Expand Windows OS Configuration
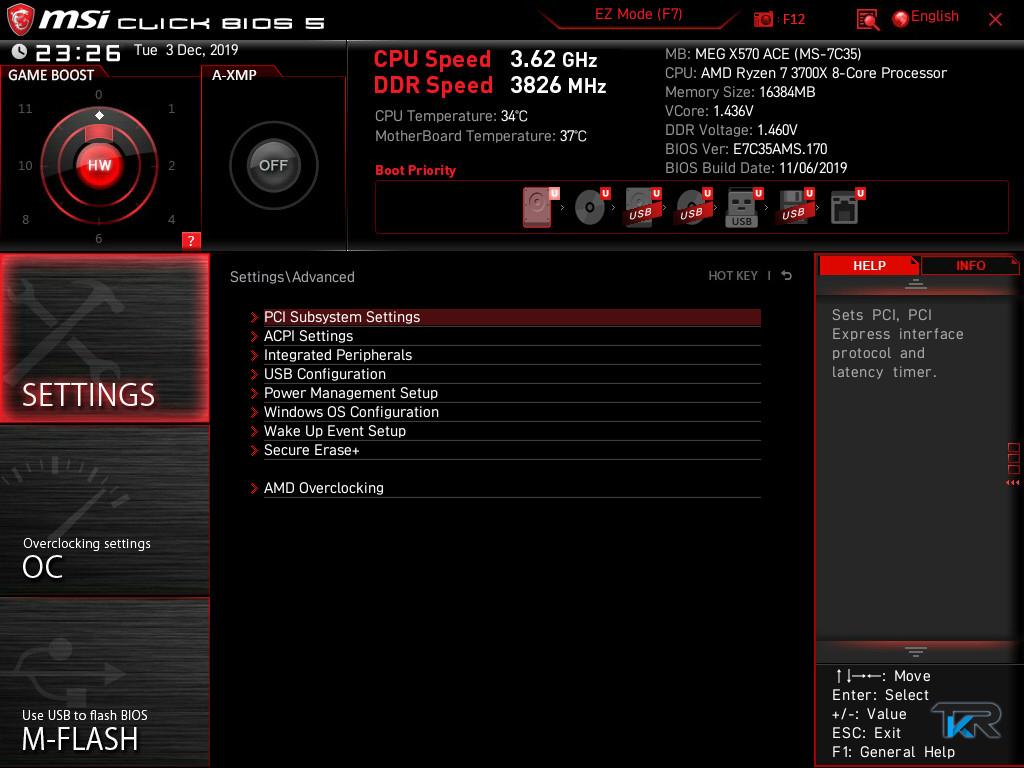1024x768 pixels. tap(505, 412)
